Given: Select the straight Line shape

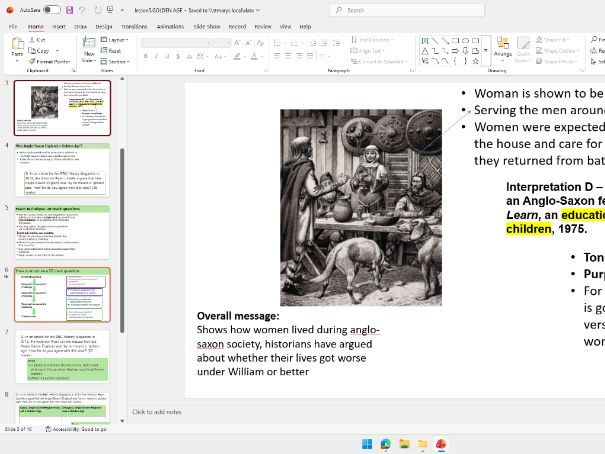Looking at the screenshot, I should coord(435,41).
